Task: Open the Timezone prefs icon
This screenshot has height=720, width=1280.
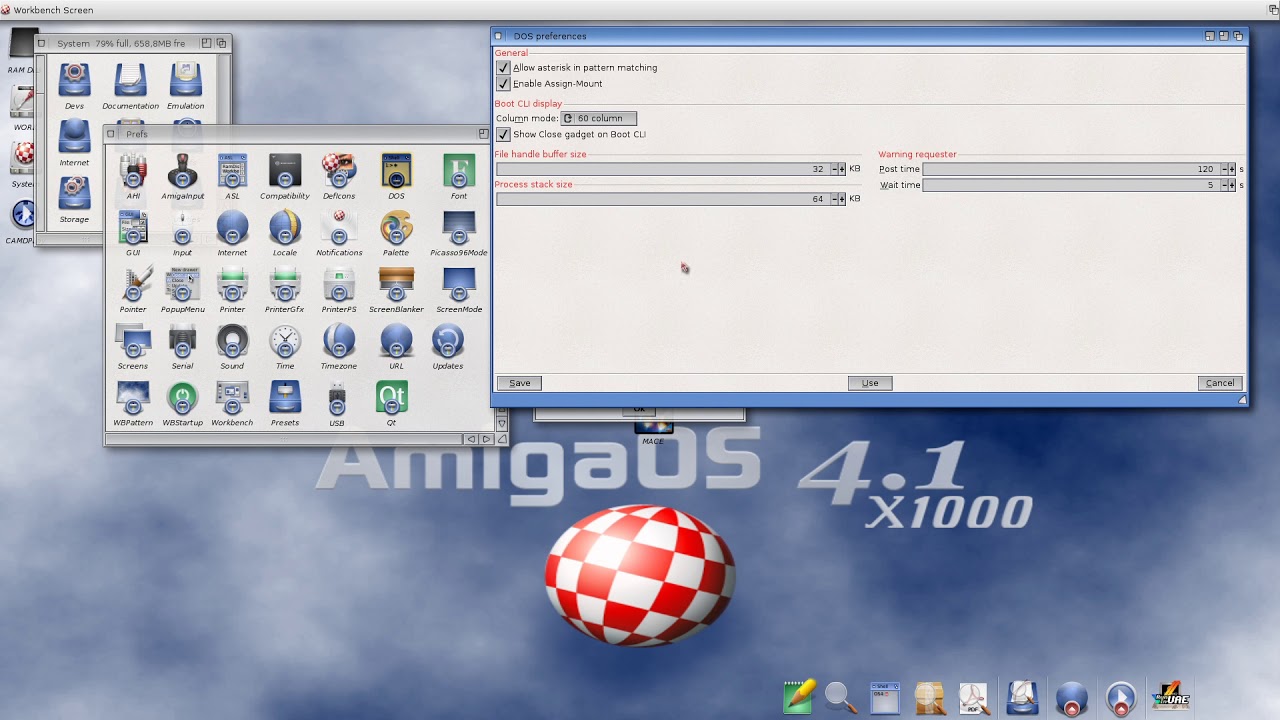Action: click(339, 342)
